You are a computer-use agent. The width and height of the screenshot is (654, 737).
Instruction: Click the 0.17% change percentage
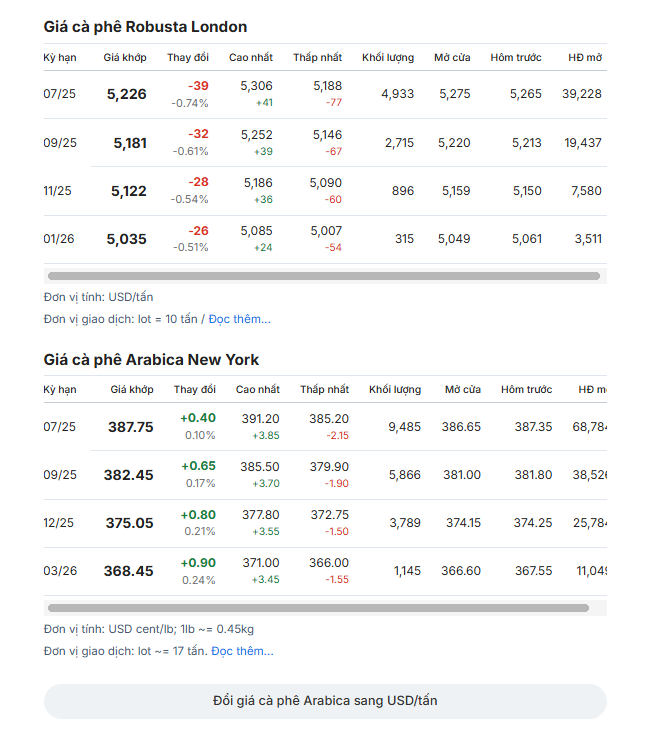200,483
